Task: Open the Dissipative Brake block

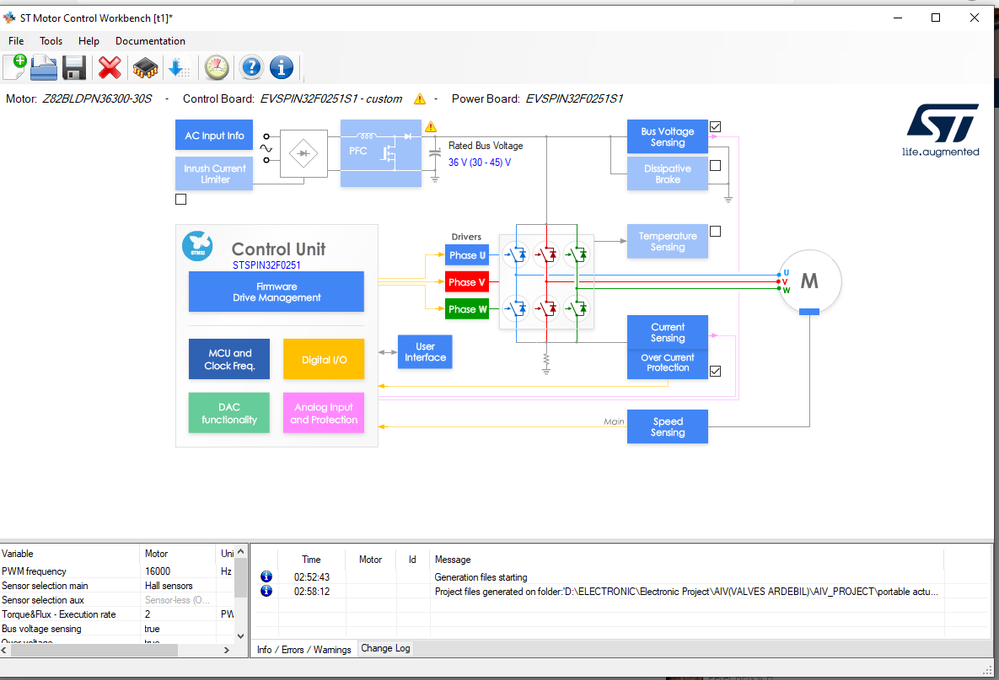Action: click(667, 173)
